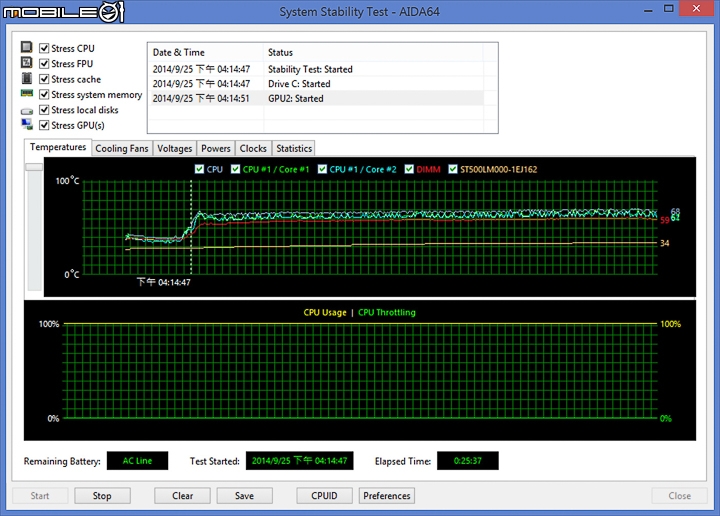
Task: Switch to the Clocks tab
Action: click(x=253, y=148)
